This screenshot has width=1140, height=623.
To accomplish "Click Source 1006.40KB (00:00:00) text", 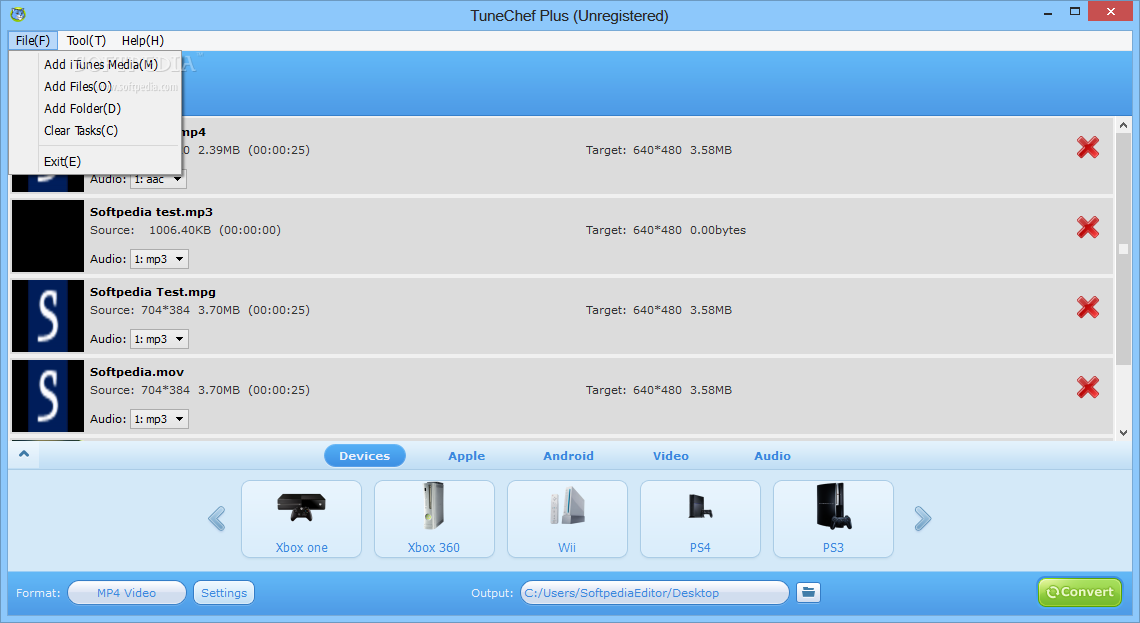I will tap(185, 230).
